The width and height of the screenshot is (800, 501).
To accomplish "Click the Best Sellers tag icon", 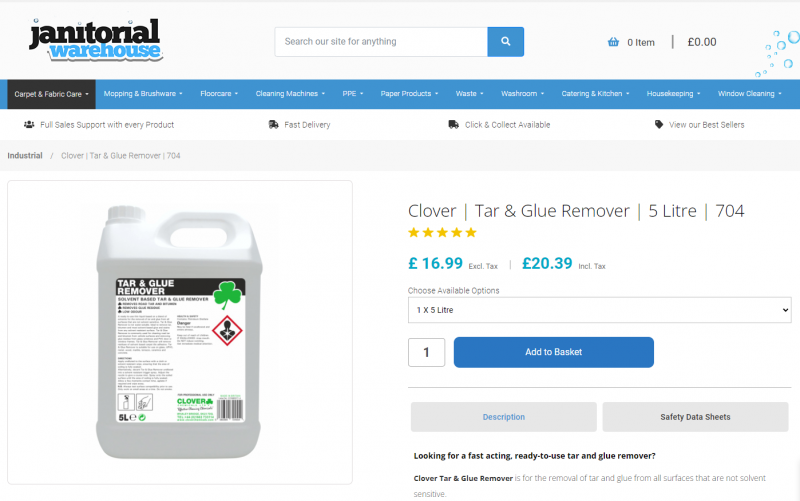I will 659,124.
